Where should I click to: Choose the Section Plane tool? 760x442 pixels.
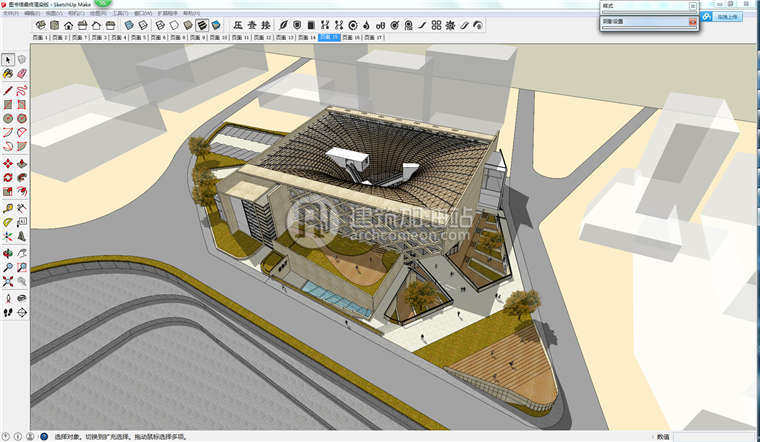[22, 313]
